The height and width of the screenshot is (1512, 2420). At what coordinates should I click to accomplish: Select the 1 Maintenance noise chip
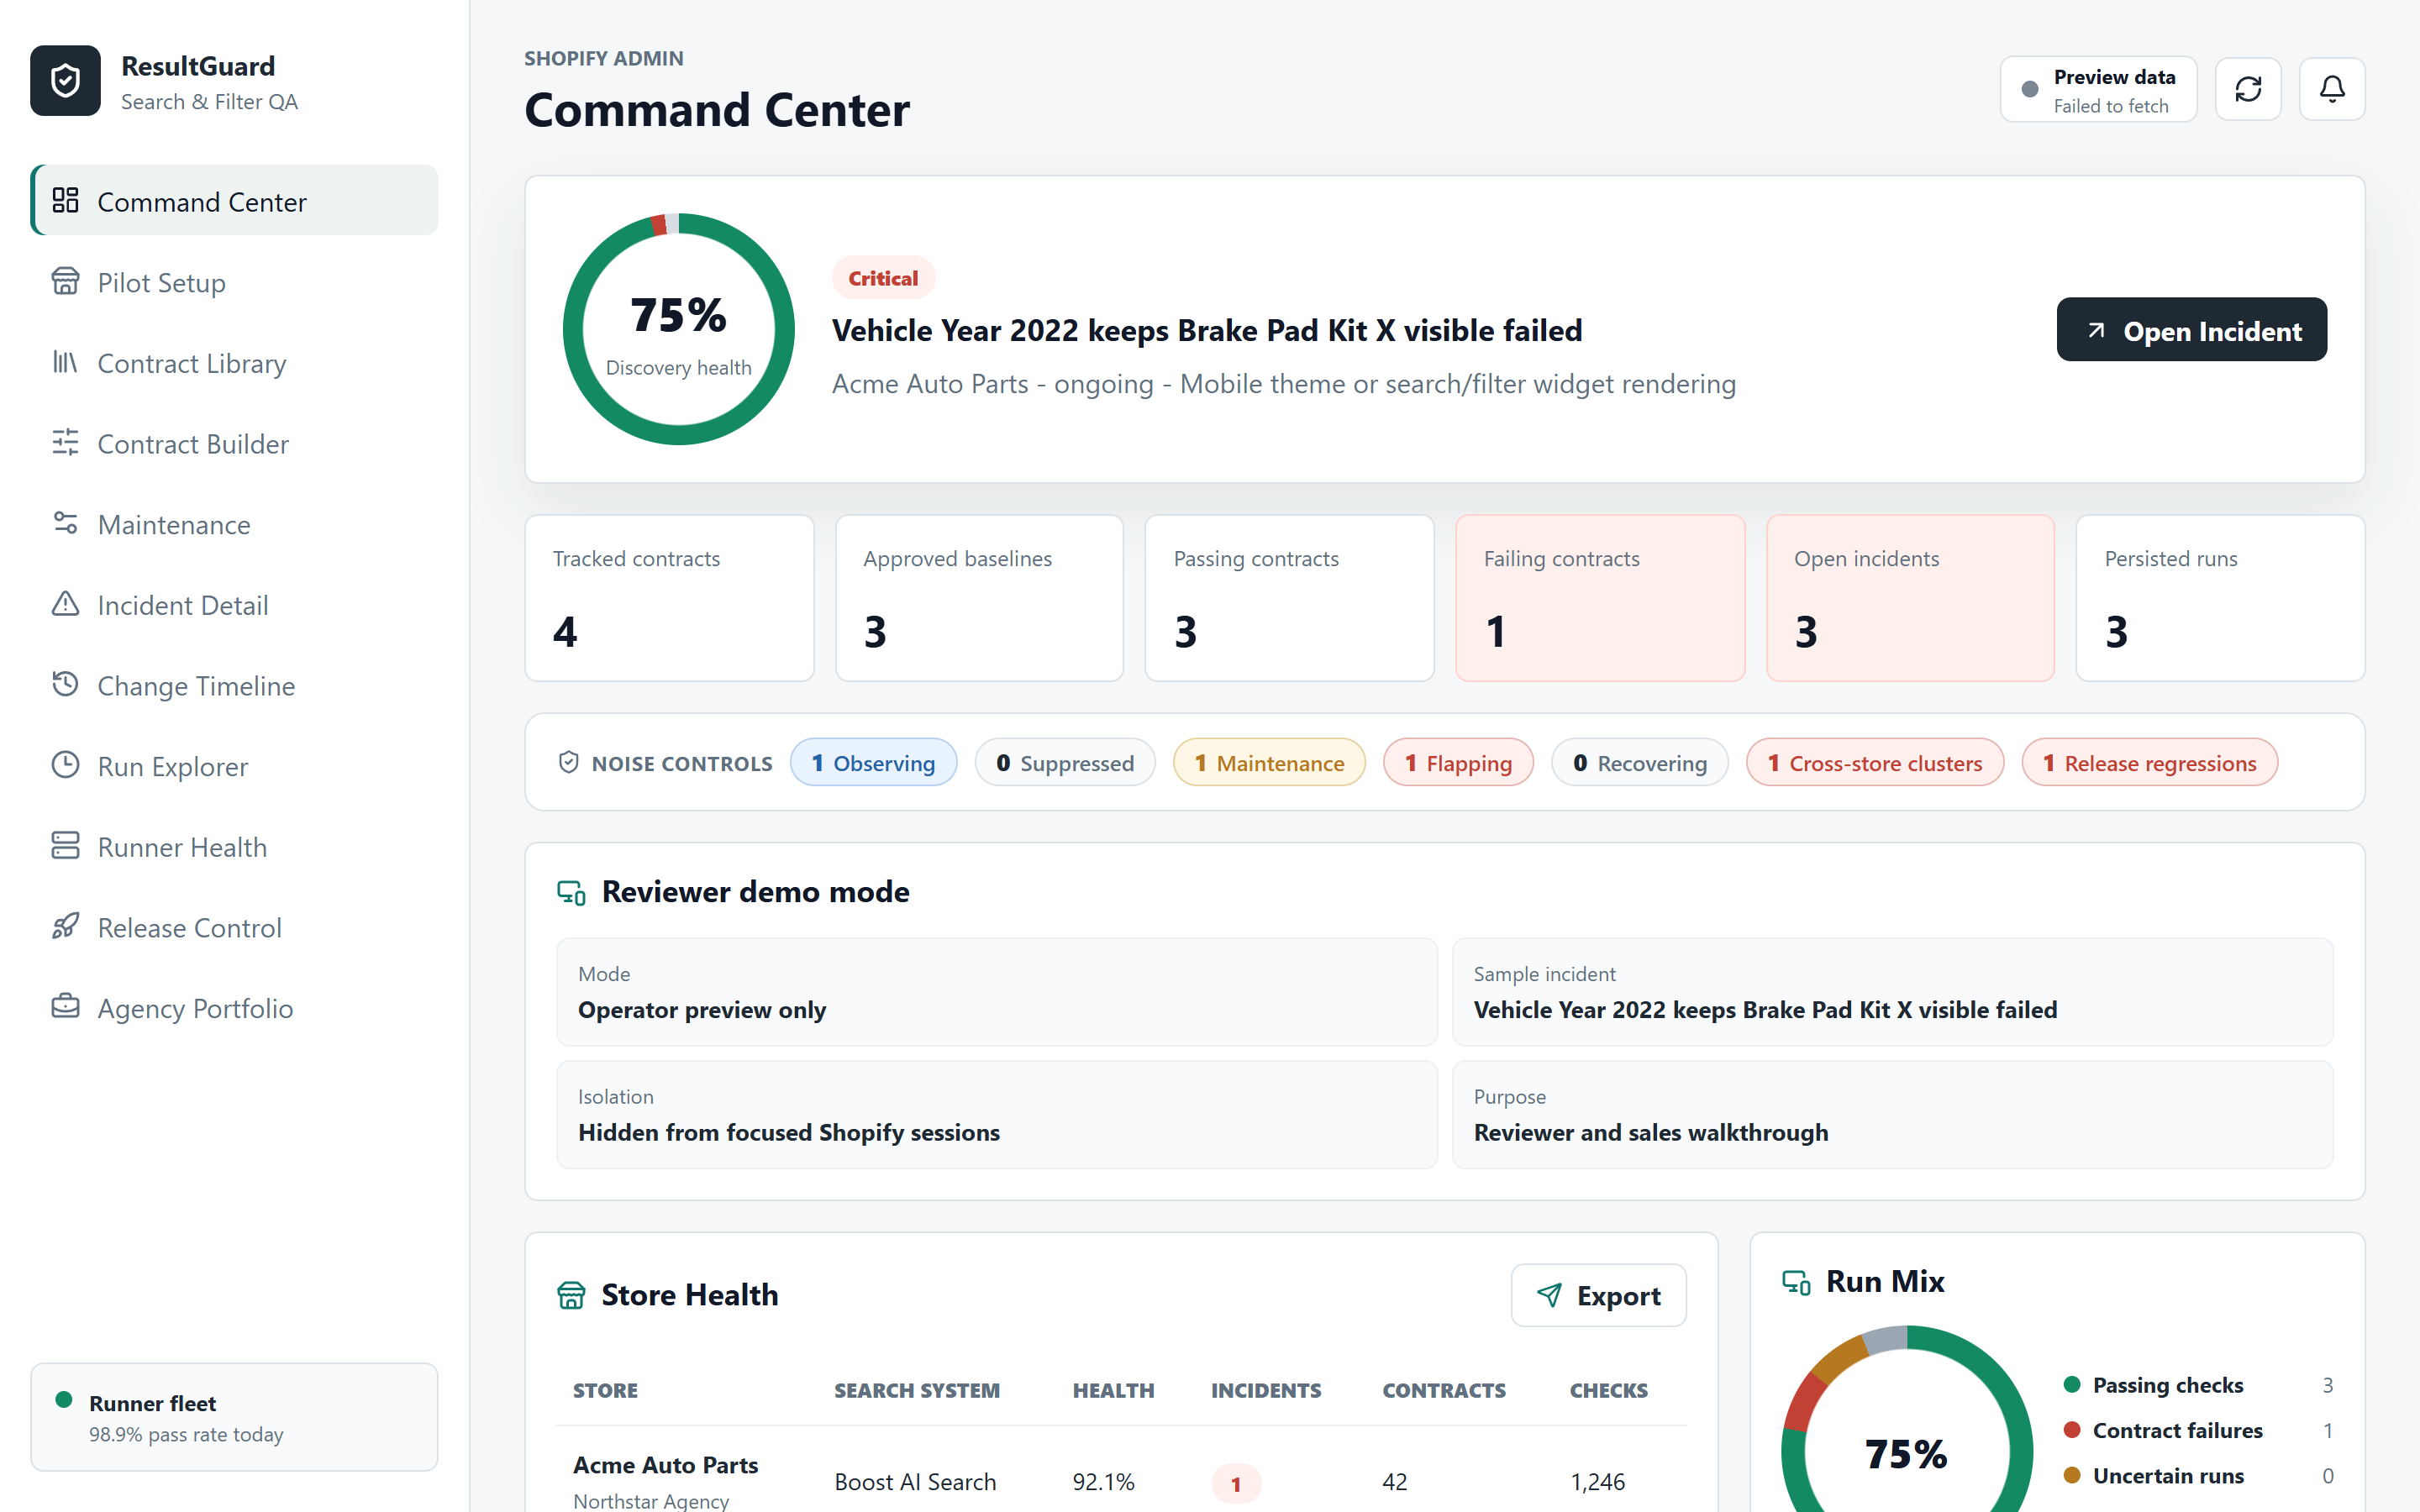click(x=1268, y=763)
